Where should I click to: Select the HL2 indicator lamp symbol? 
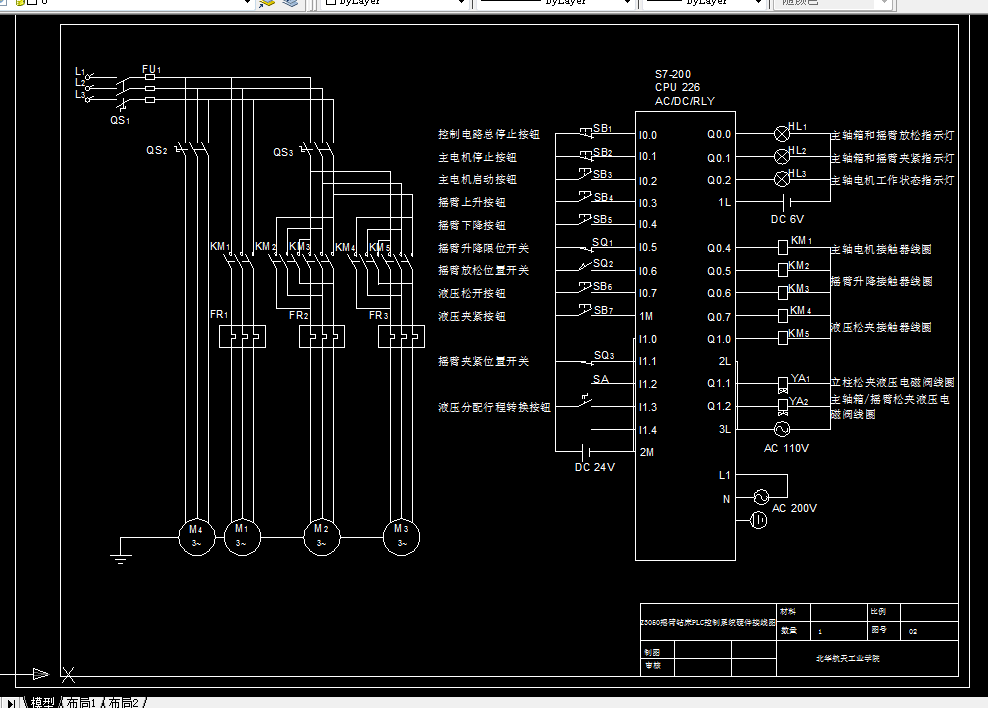point(781,156)
